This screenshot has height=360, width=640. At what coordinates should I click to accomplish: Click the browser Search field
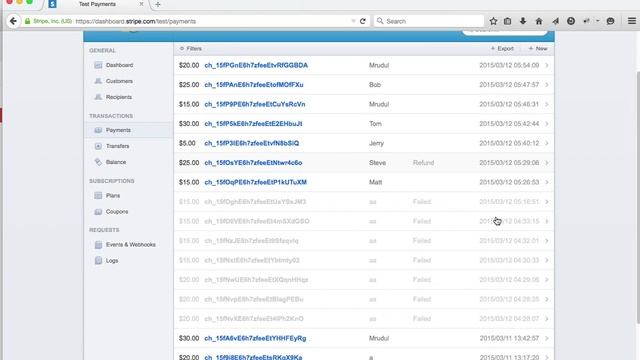[x=429, y=21]
